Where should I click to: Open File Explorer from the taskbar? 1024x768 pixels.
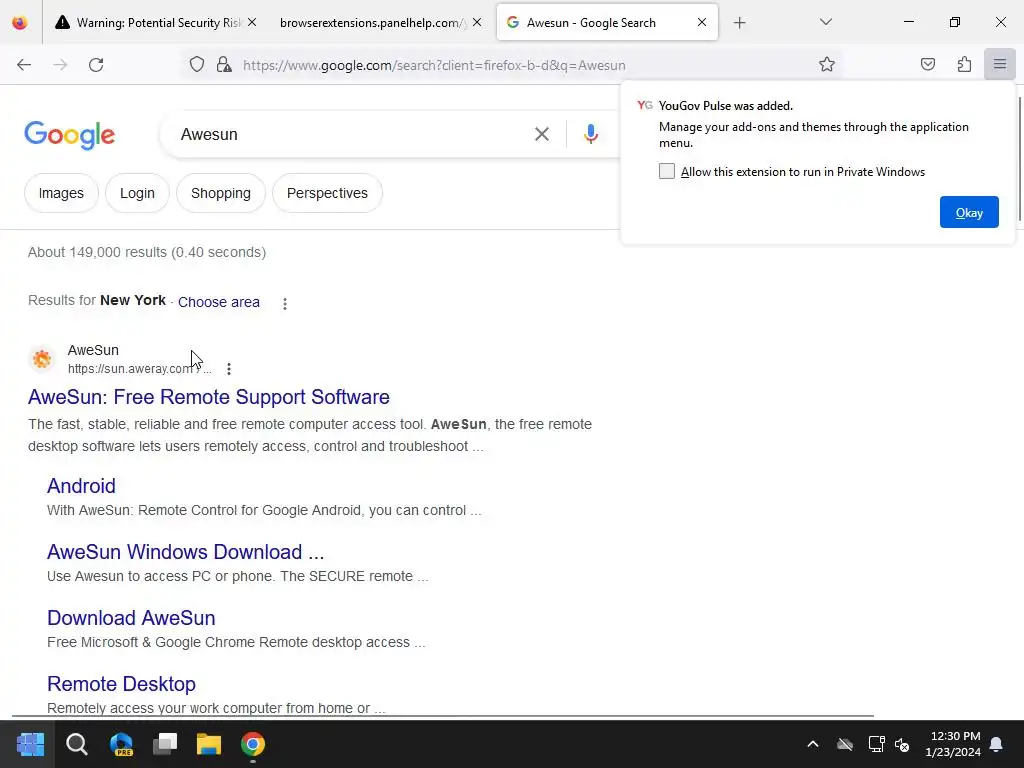click(209, 744)
